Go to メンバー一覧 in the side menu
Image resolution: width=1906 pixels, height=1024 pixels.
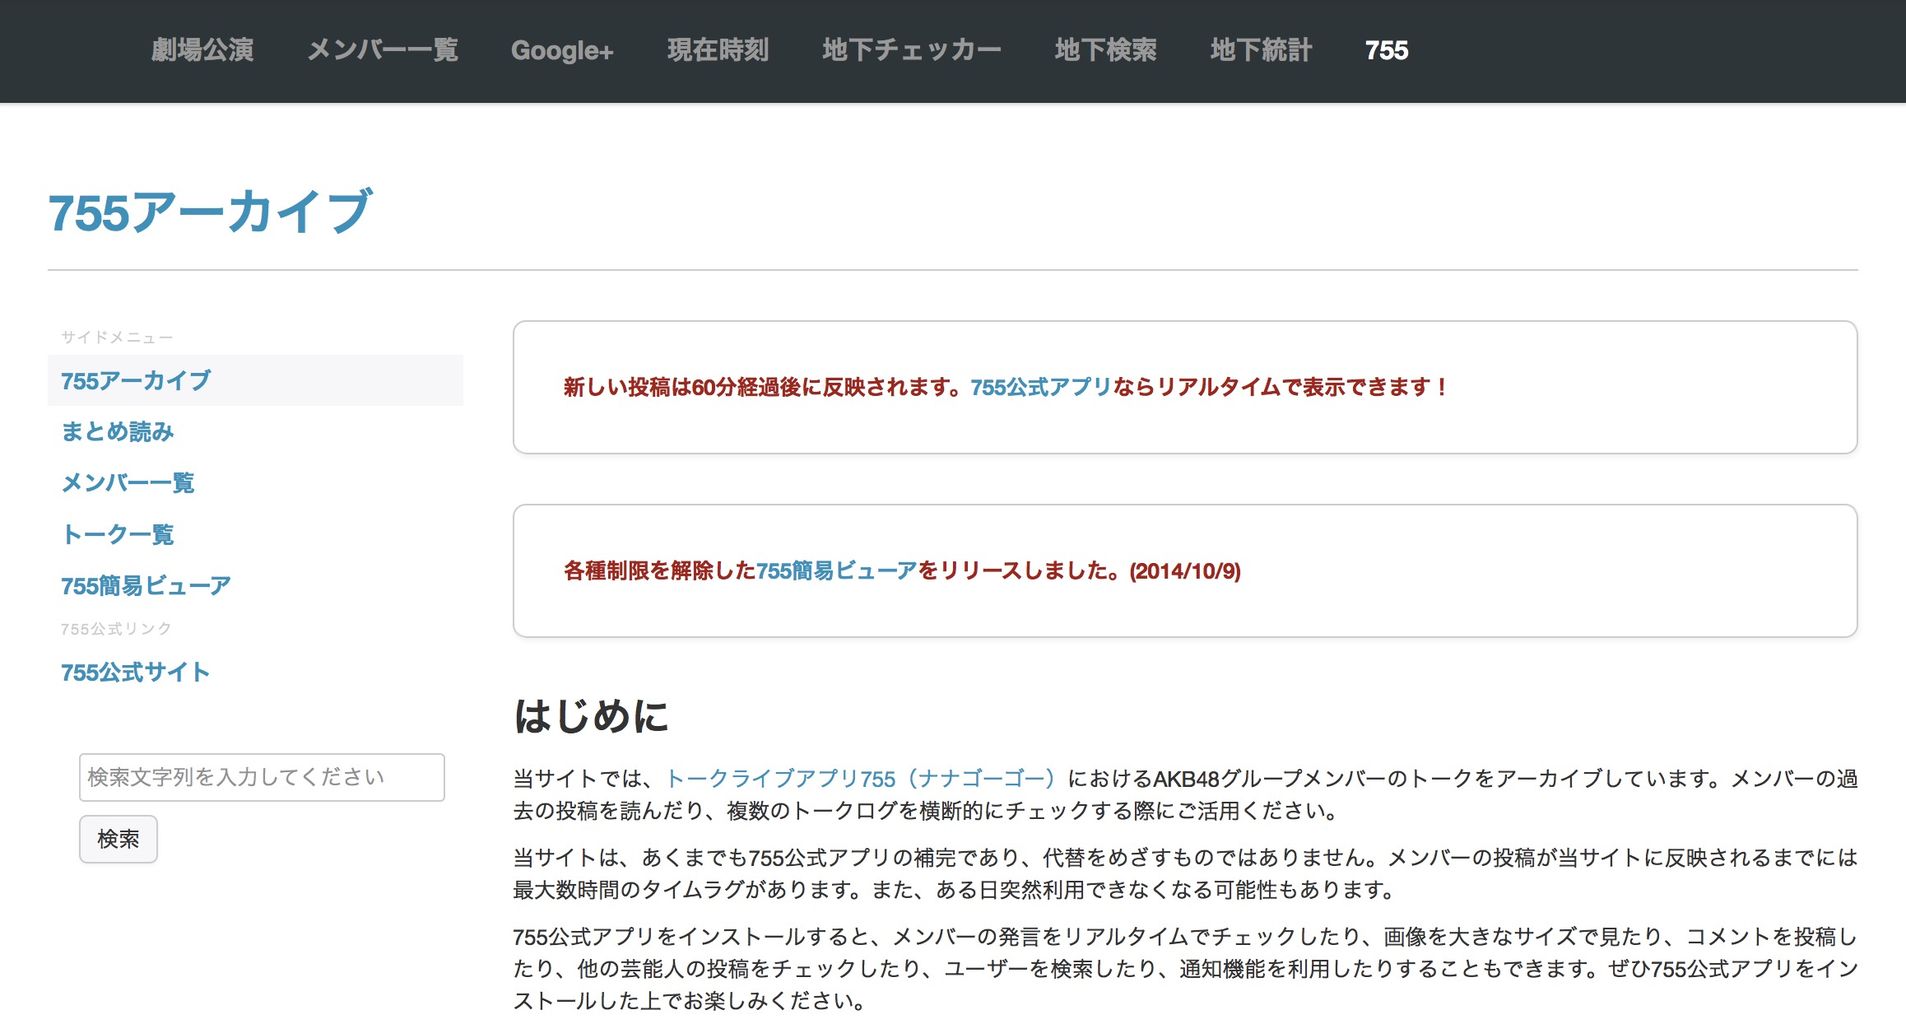pos(128,483)
